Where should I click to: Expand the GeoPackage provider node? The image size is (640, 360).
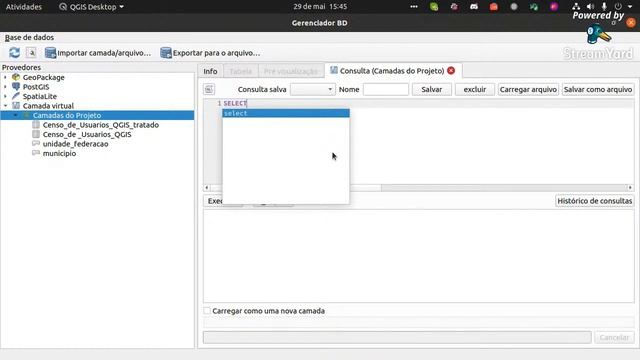(x=5, y=77)
